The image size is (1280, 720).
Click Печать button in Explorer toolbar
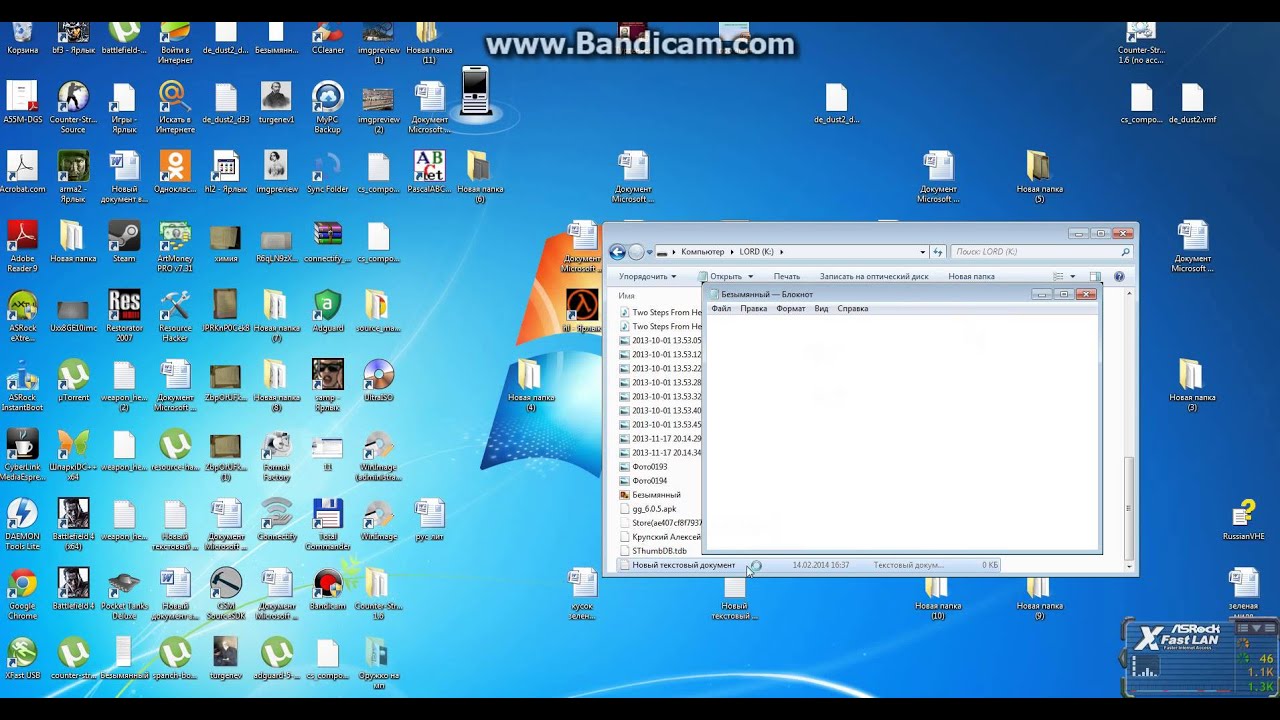[786, 277]
